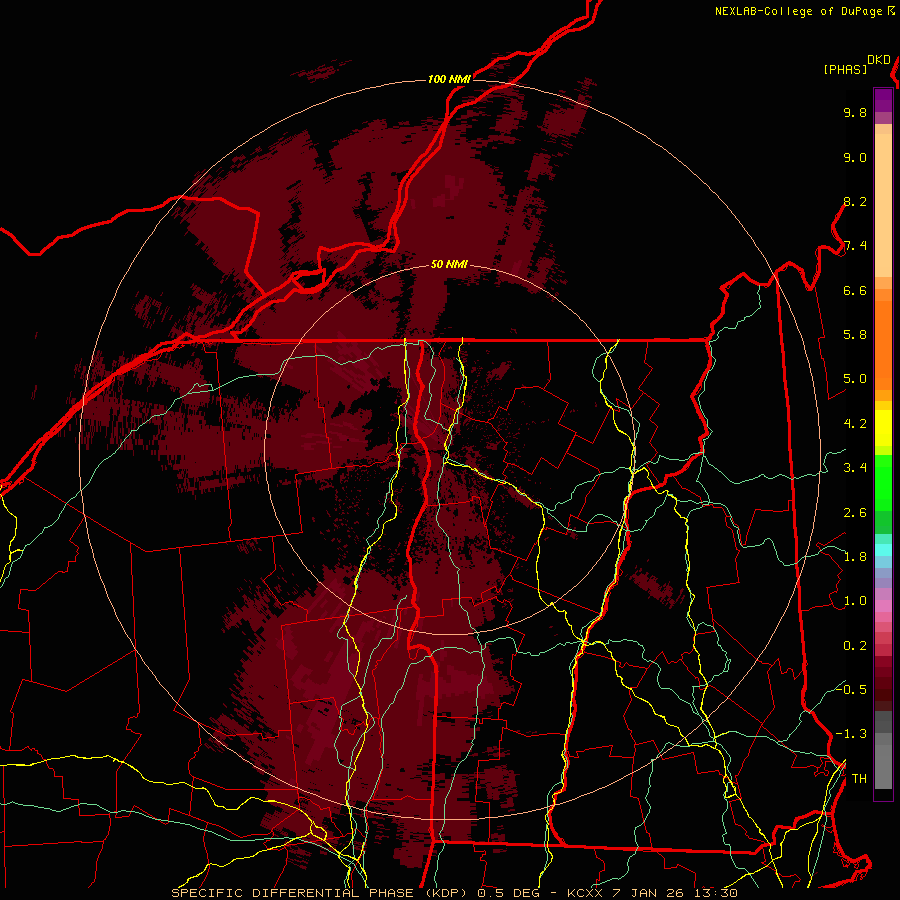Click the 1.8 legend value
The width and height of the screenshot is (900, 900).
855,557
